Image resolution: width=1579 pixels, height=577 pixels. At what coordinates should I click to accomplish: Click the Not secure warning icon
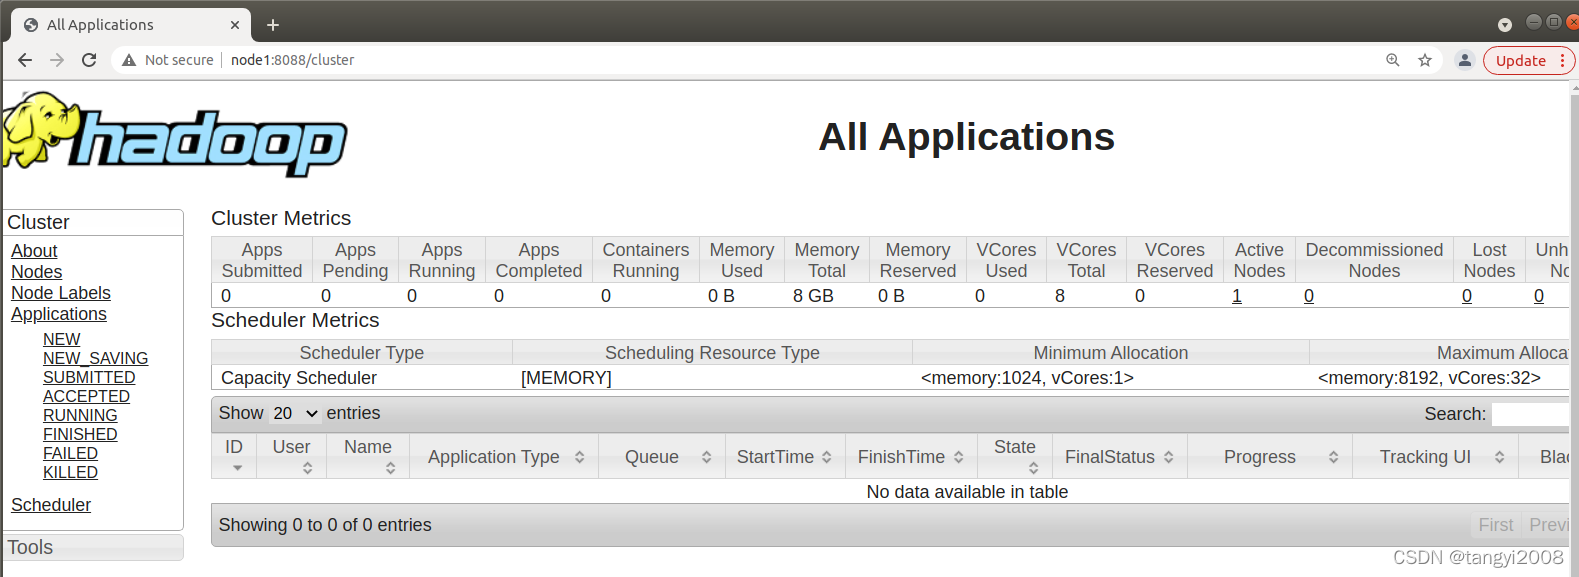[x=129, y=60]
